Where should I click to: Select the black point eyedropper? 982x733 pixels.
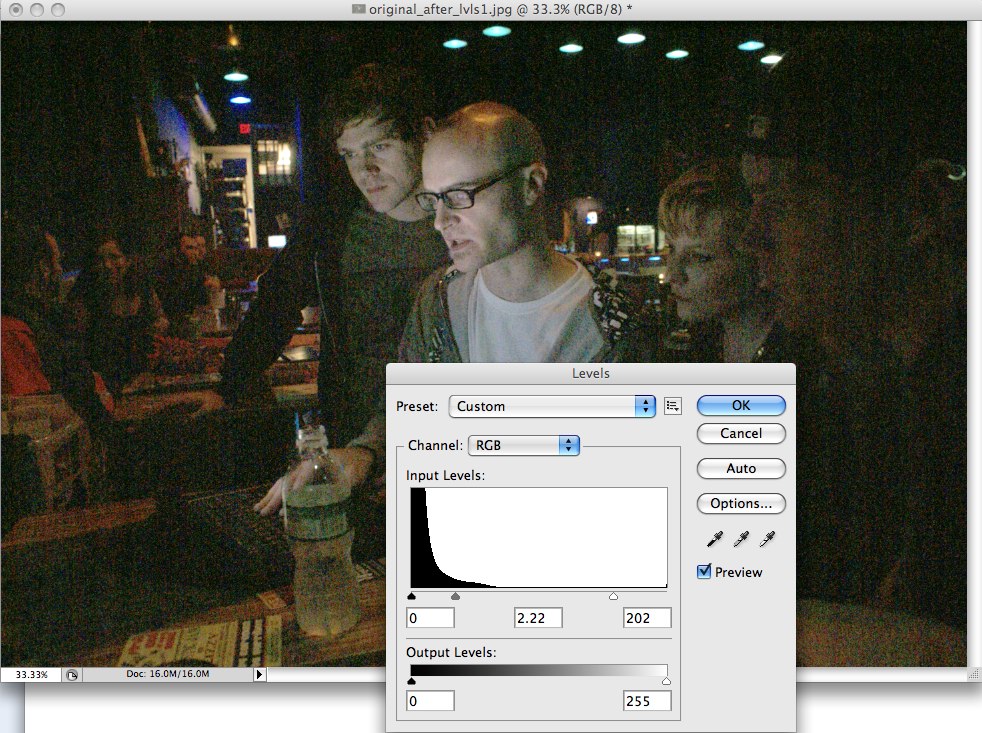[715, 539]
